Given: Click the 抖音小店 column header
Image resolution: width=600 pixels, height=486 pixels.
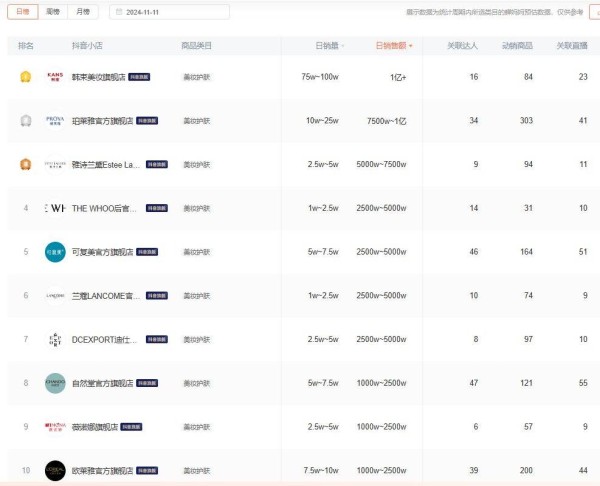Looking at the screenshot, I should point(87,46).
